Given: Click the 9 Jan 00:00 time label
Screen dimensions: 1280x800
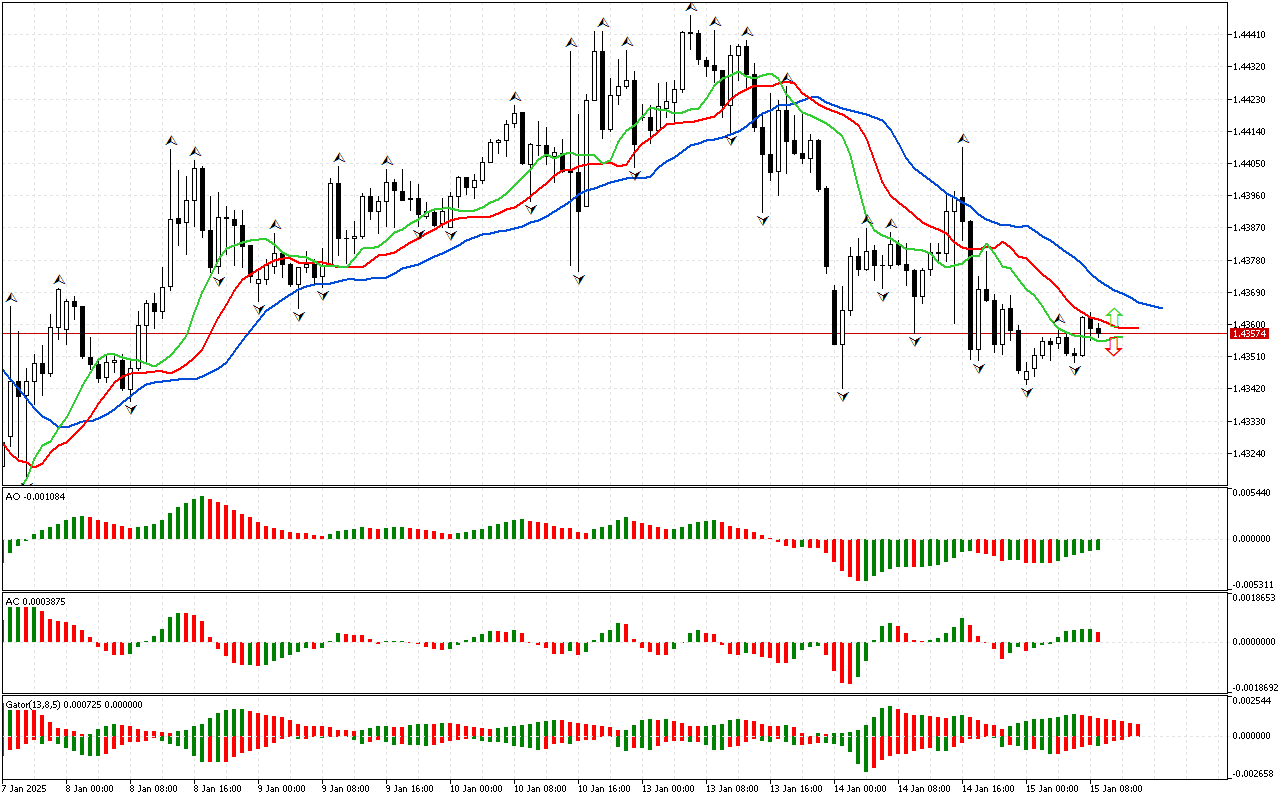Looking at the screenshot, I should [x=281, y=788].
